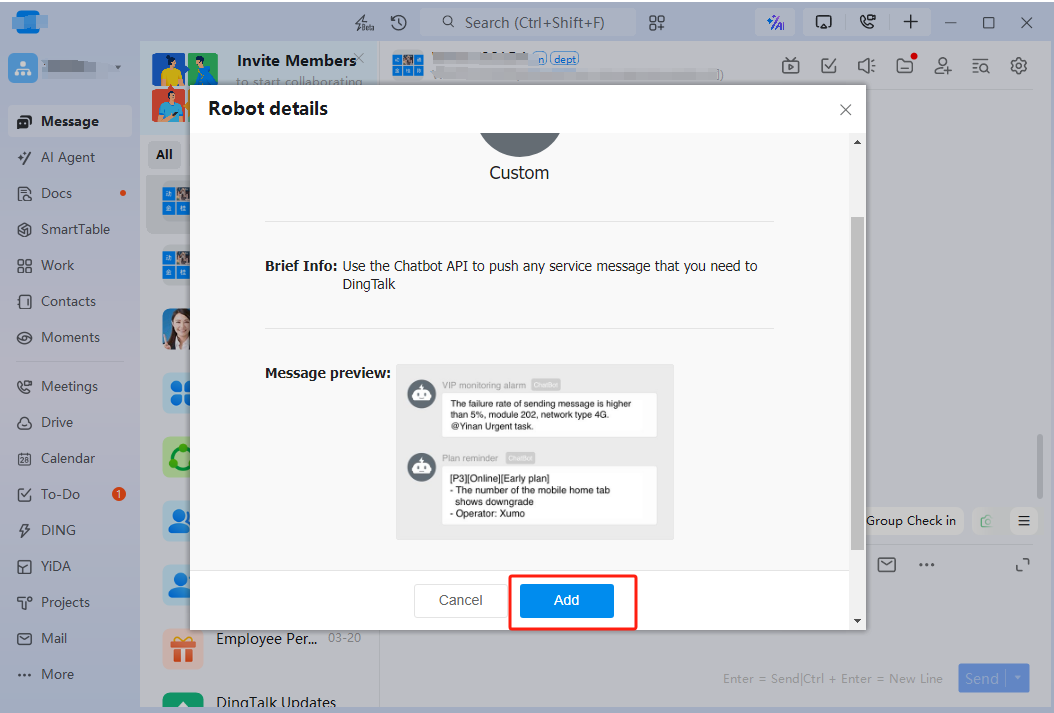Open the search chat history icon
The height and width of the screenshot is (713, 1054).
tap(980, 66)
